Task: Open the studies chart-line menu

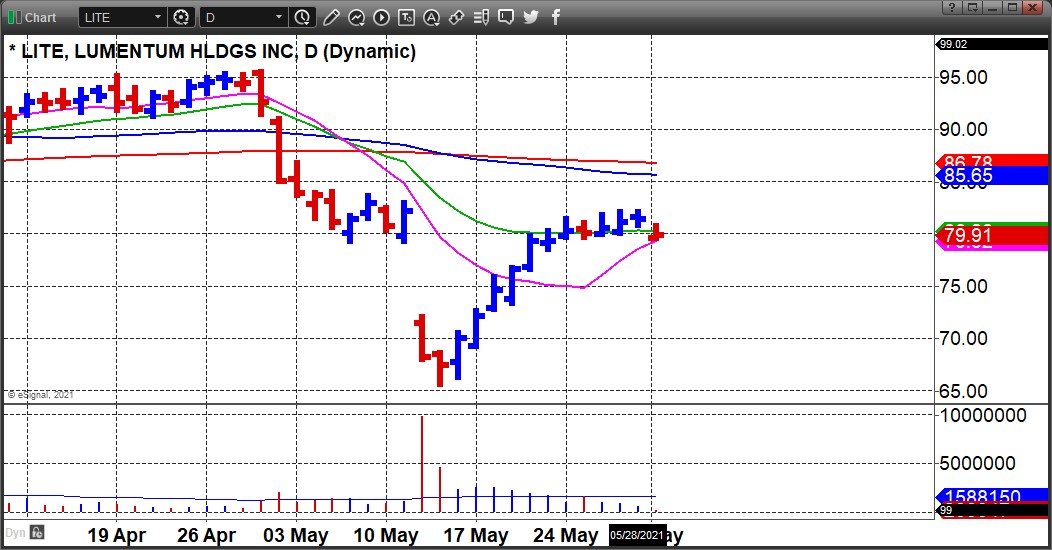Action: (356, 17)
